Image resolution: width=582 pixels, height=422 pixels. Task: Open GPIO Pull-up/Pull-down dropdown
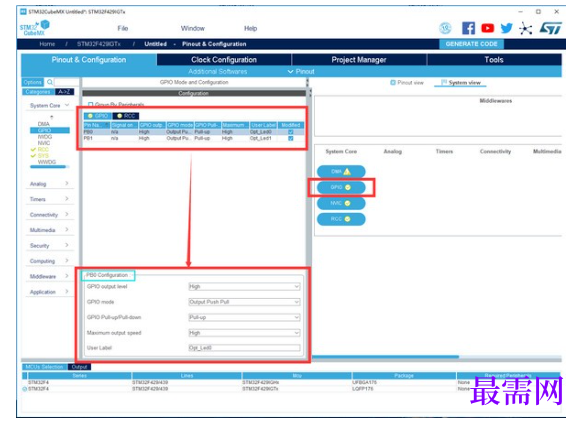pos(244,317)
